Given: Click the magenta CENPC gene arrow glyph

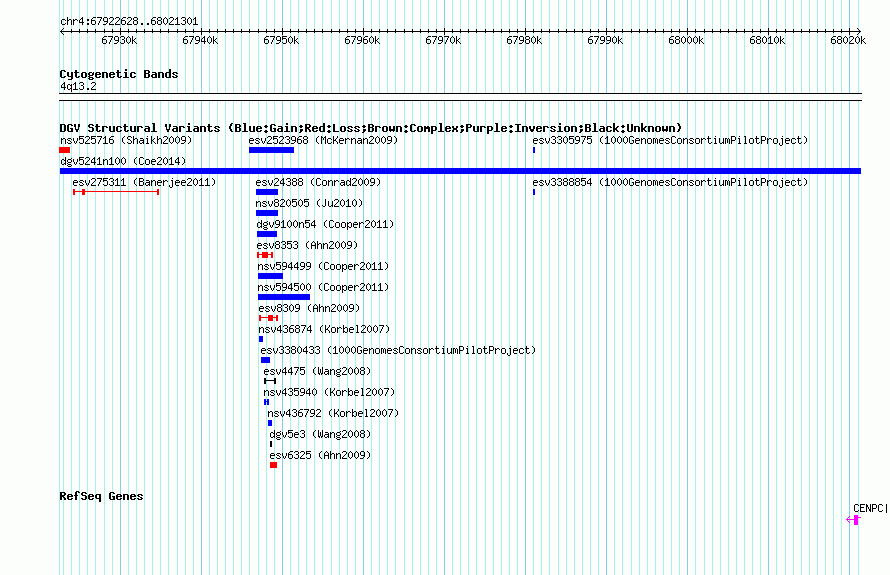Looking at the screenshot, I should [853, 519].
